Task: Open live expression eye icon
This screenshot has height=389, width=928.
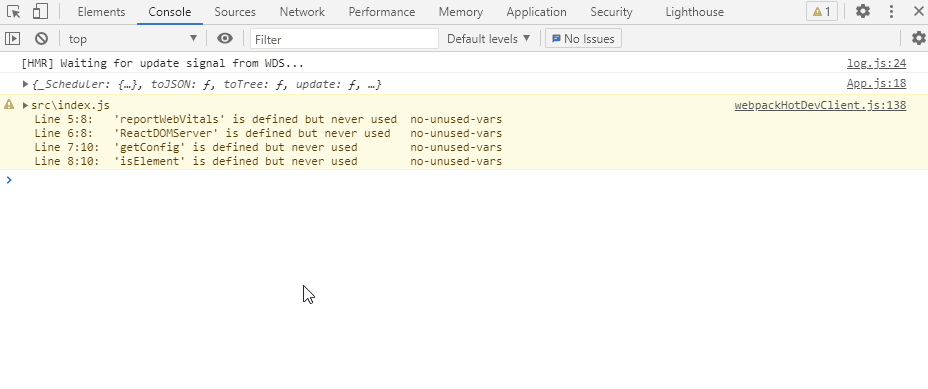Action: (x=224, y=38)
